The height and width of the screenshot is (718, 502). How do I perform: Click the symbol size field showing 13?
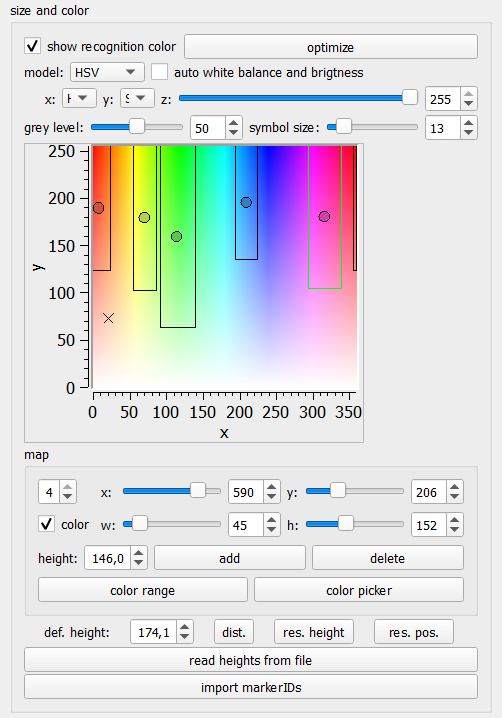pos(442,128)
